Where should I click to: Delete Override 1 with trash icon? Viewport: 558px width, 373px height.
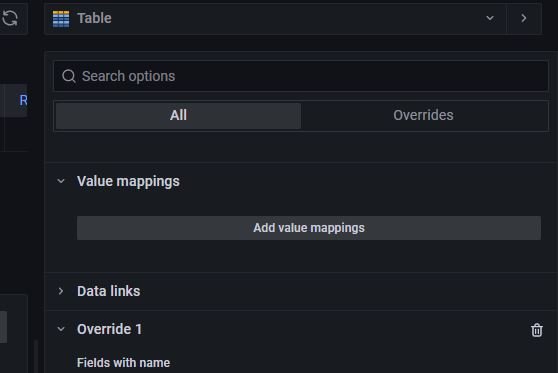[x=537, y=330]
